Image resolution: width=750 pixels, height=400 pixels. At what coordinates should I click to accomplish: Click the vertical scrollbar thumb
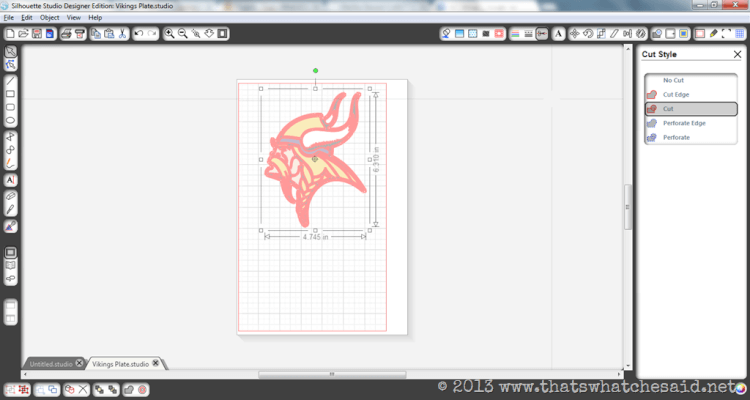tap(628, 207)
